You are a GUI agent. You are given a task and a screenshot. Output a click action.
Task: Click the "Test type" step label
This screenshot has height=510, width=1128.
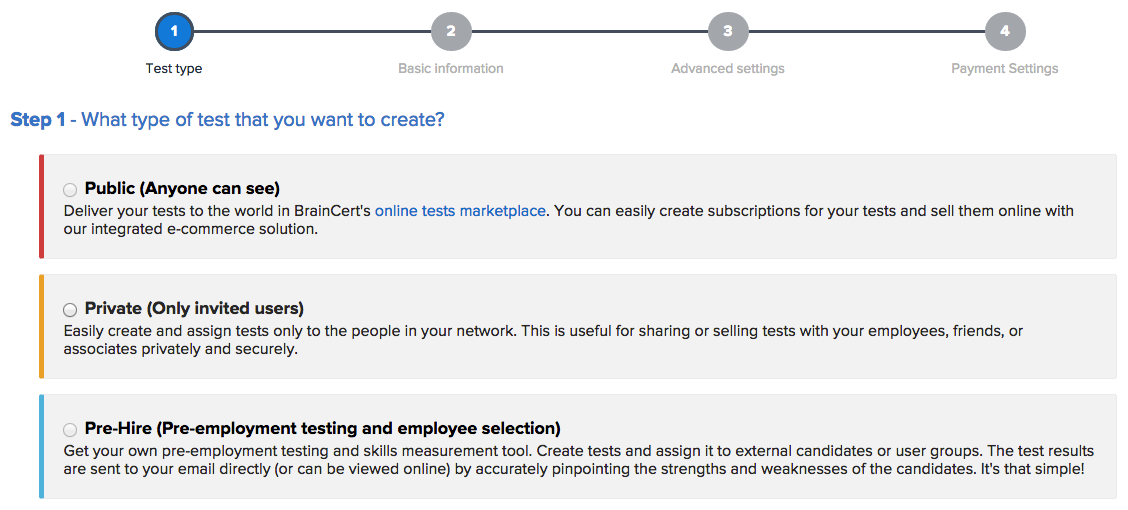point(174,69)
